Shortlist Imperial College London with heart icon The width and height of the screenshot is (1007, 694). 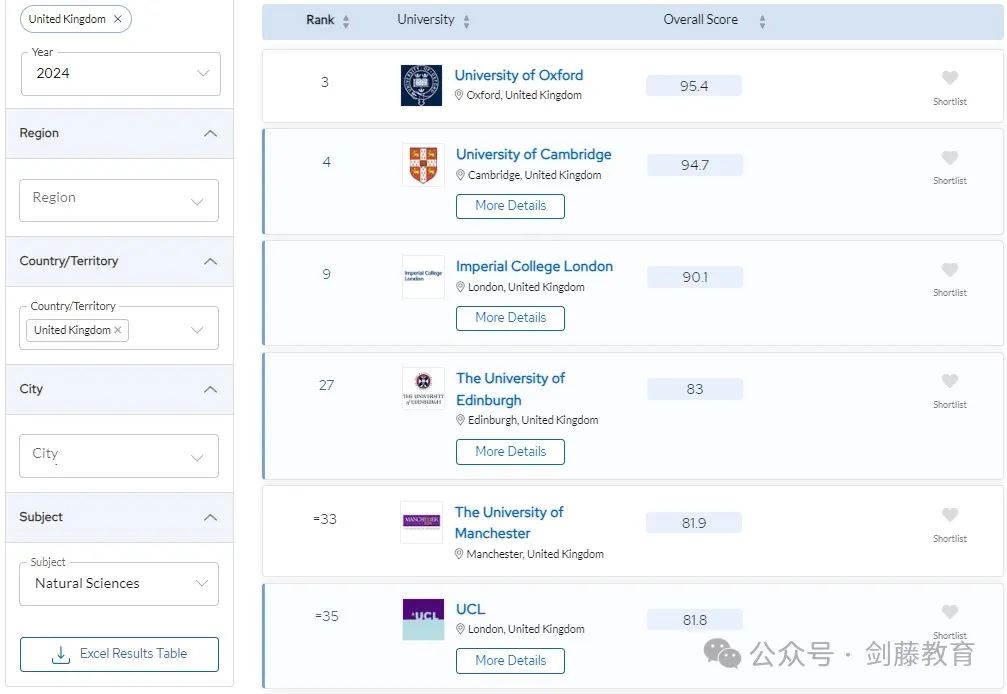pyautogui.click(x=950, y=269)
